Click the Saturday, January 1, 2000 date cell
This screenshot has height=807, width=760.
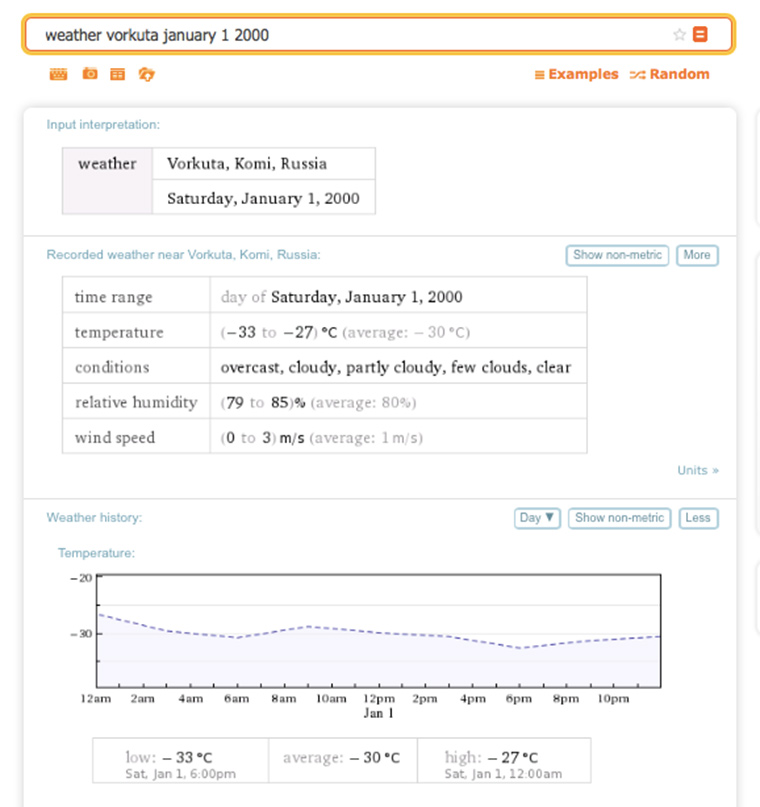pos(263,197)
